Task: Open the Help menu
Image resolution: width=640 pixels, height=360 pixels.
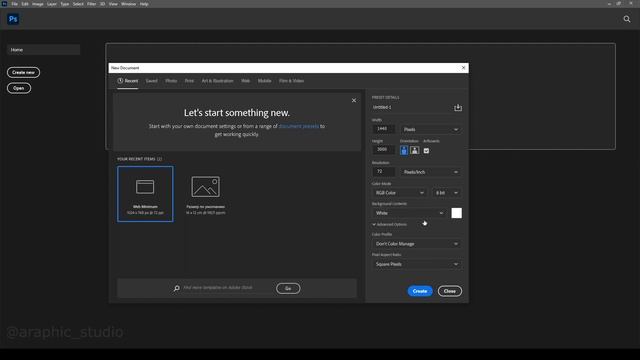Action: [144, 4]
